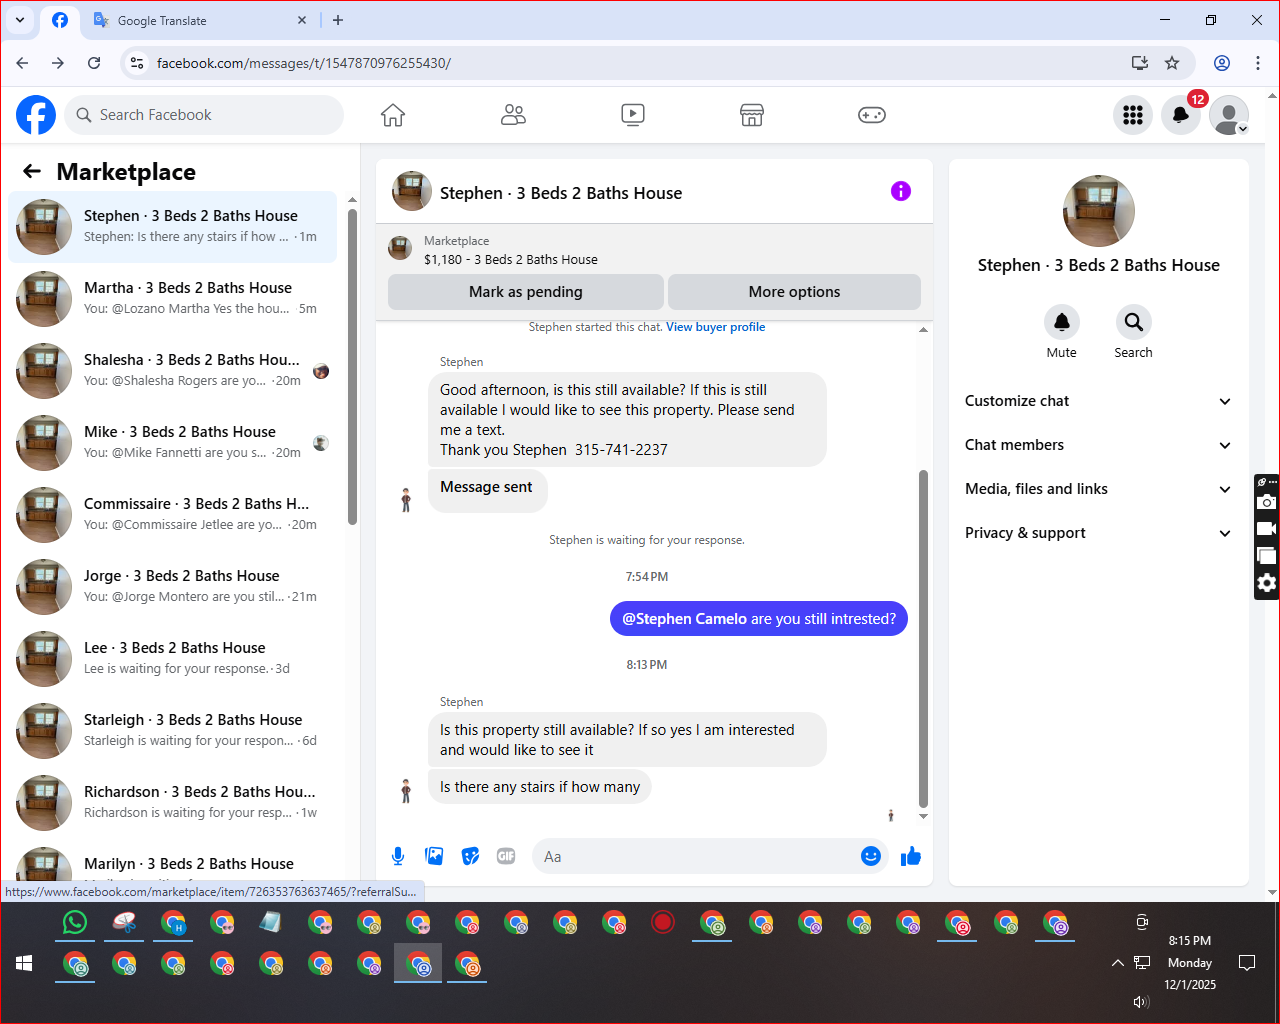Switch to the Facebook tab
The image size is (1280, 1024).
coord(60,20)
